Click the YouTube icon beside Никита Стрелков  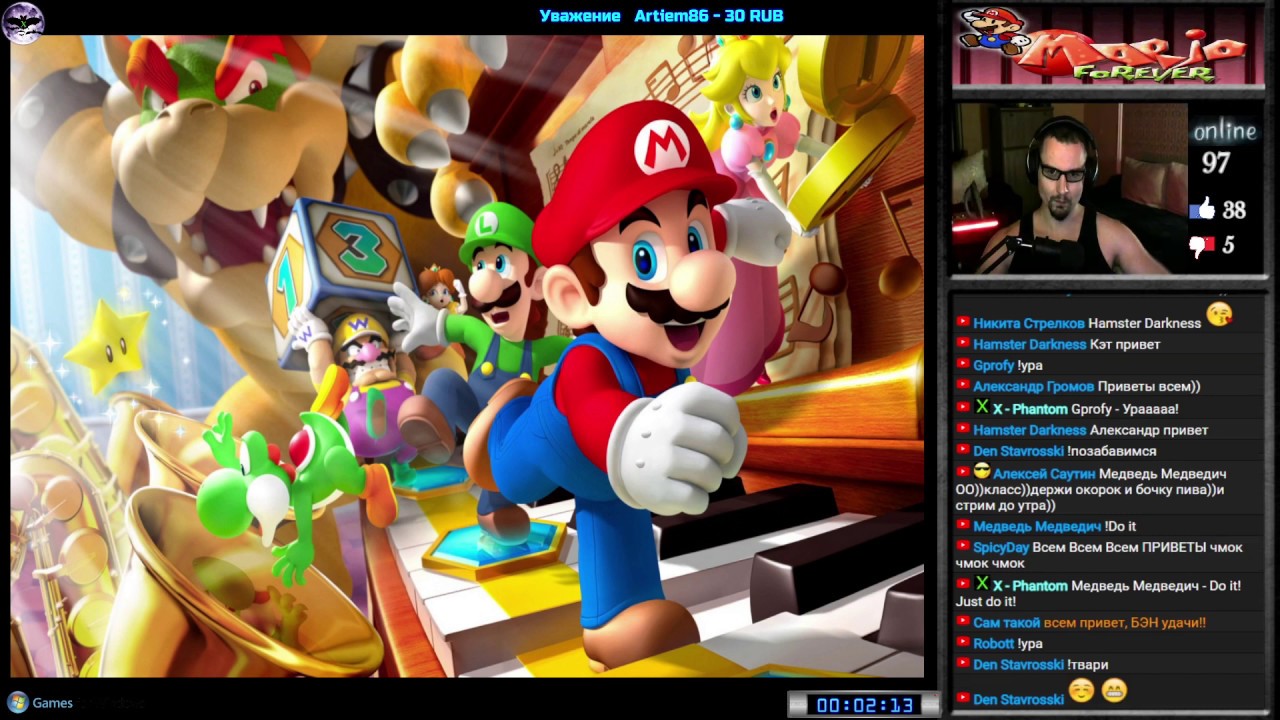tap(963, 323)
